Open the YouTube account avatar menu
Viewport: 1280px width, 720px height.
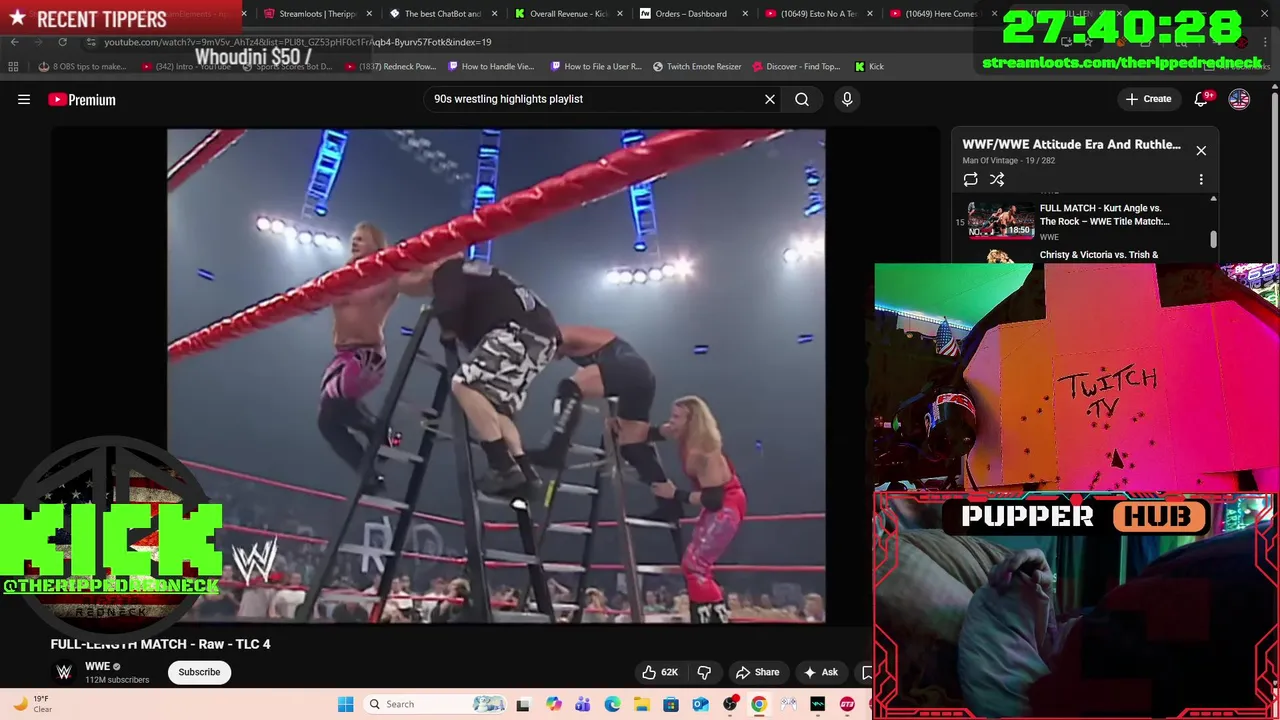[x=1239, y=99]
